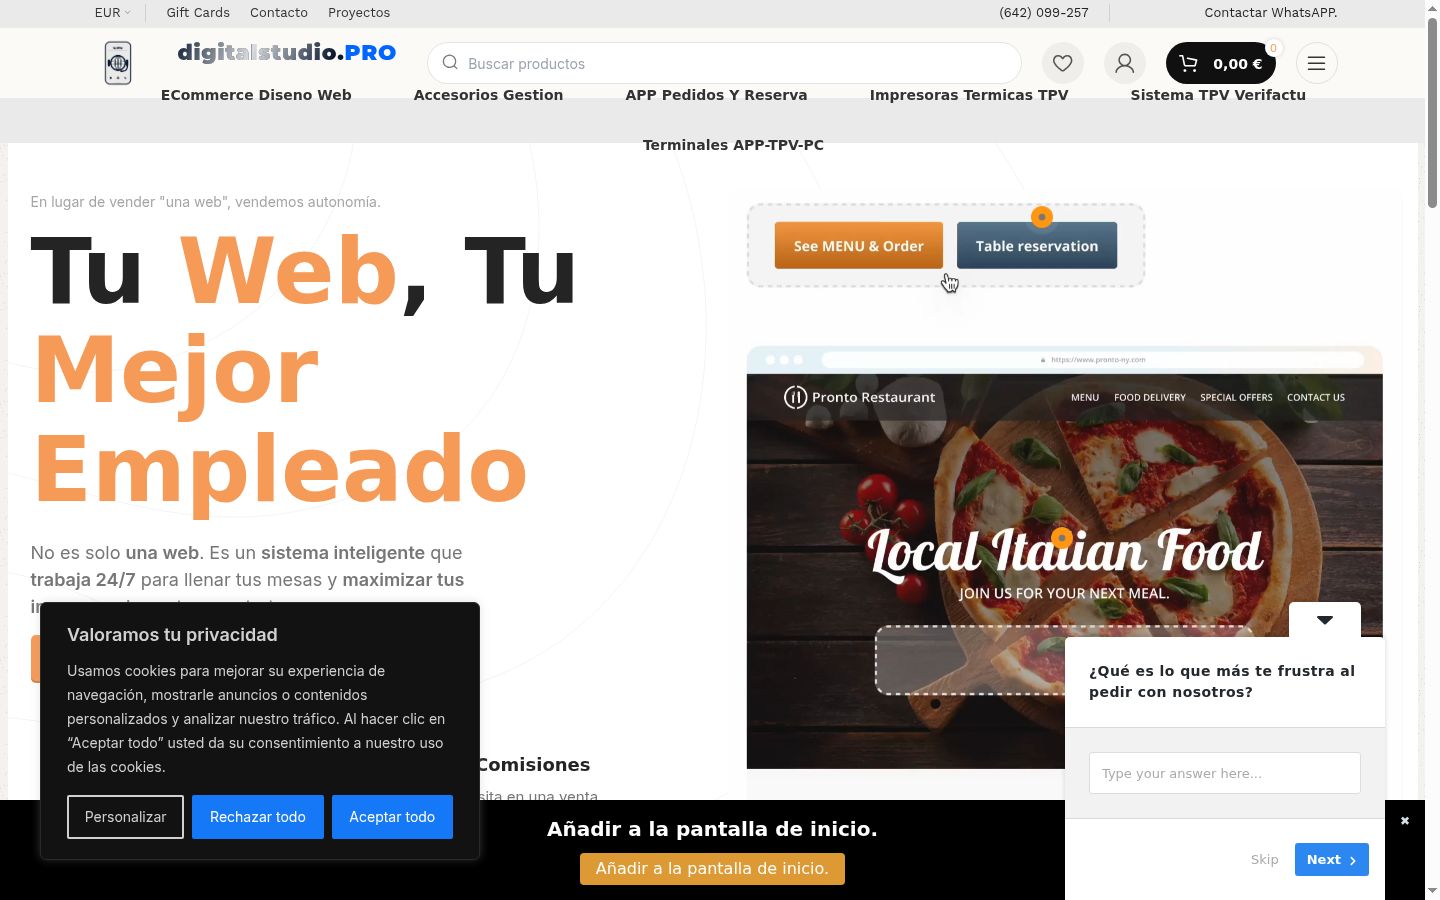Open Proyectos link
Viewport: 1440px width, 900px height.
(359, 13)
